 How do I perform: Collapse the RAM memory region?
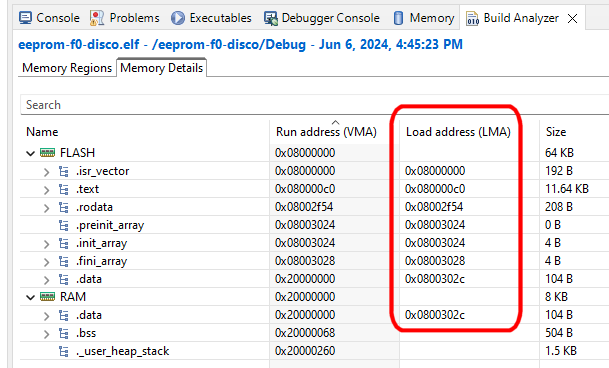[30, 297]
